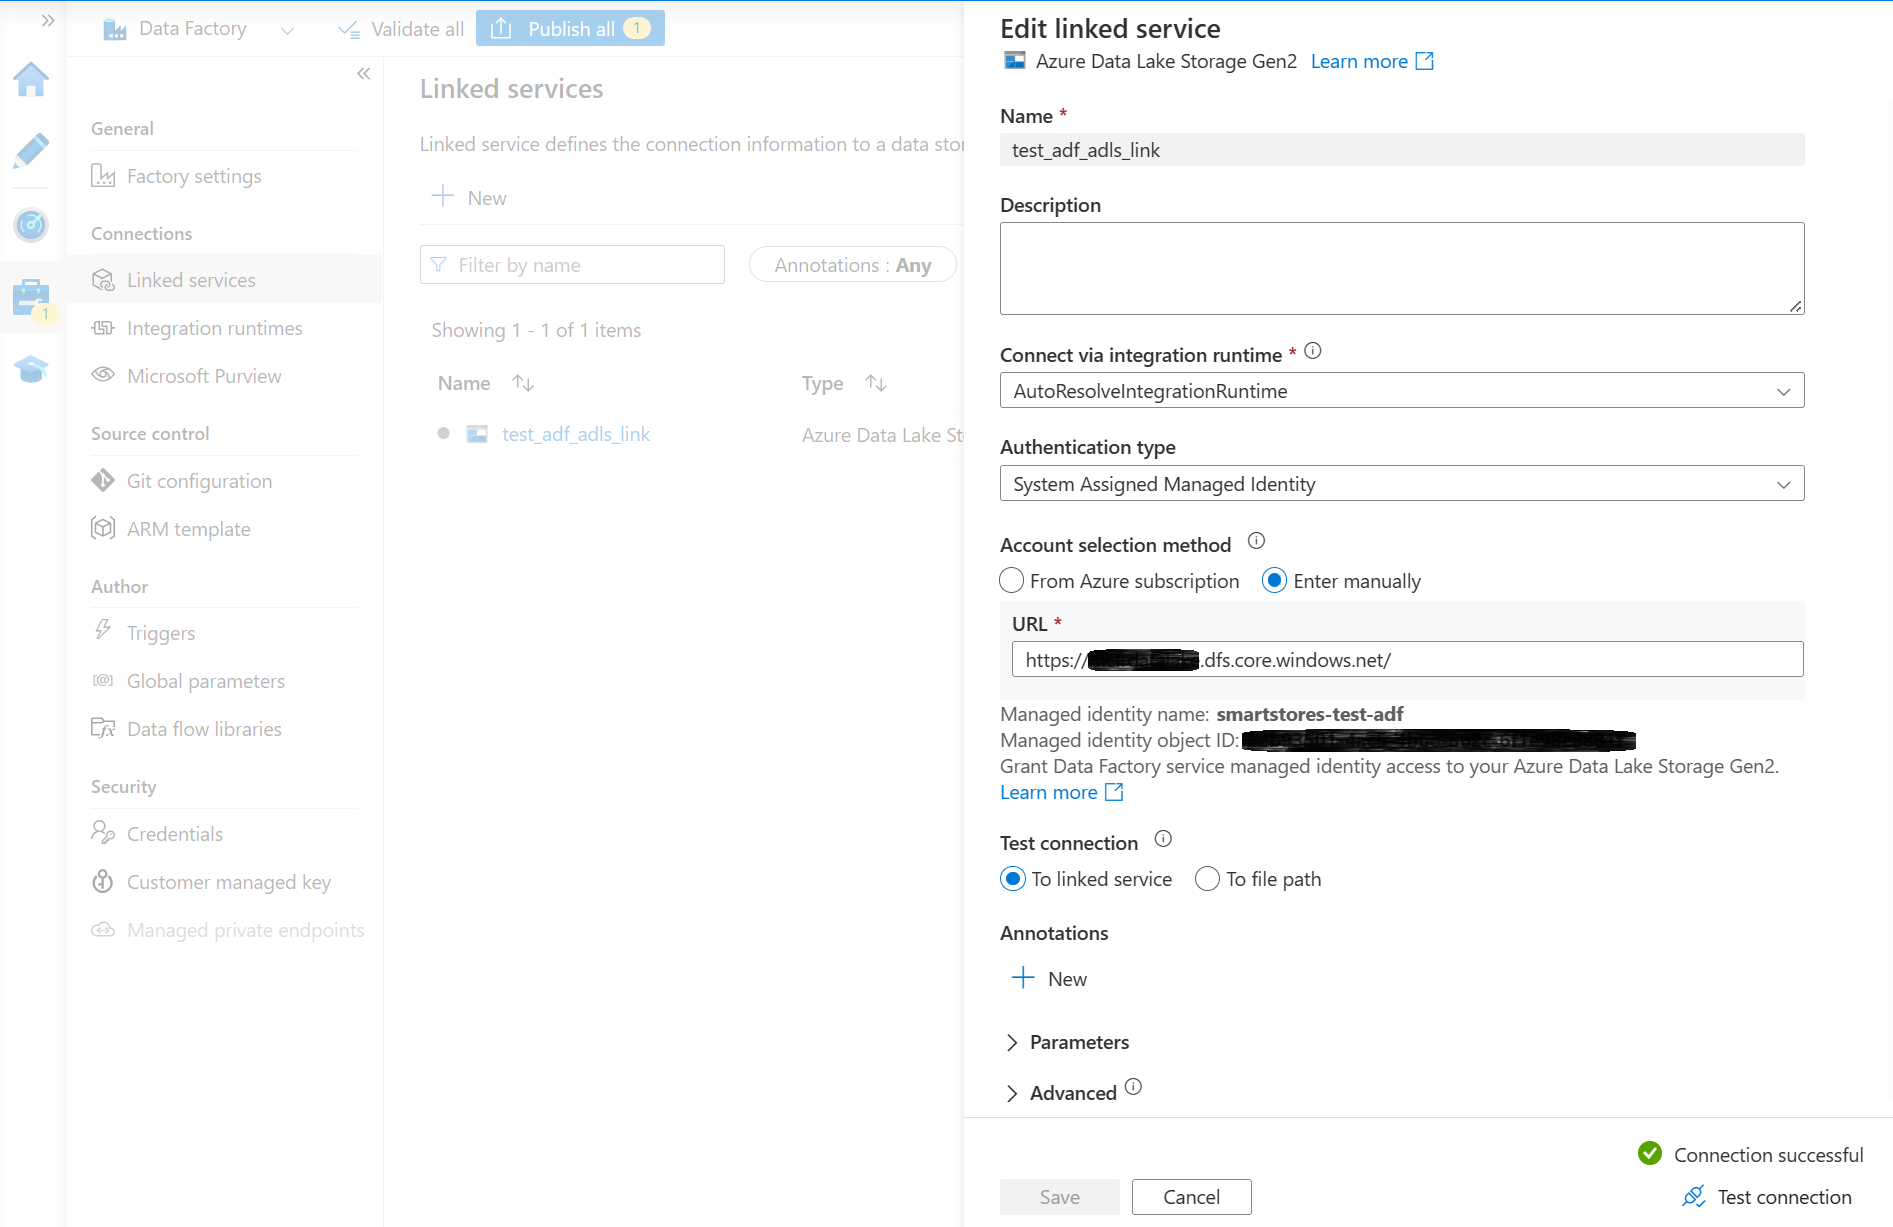Show info for Account selection method

pos(1257,541)
